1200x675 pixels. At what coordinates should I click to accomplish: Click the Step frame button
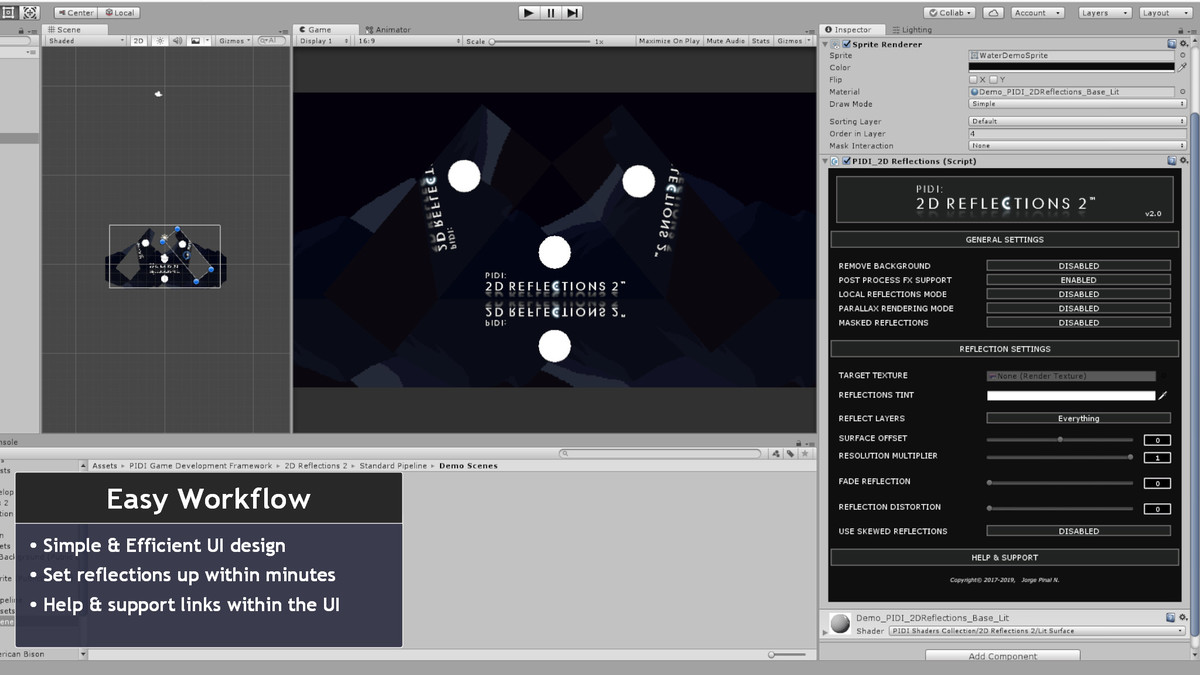click(x=573, y=13)
